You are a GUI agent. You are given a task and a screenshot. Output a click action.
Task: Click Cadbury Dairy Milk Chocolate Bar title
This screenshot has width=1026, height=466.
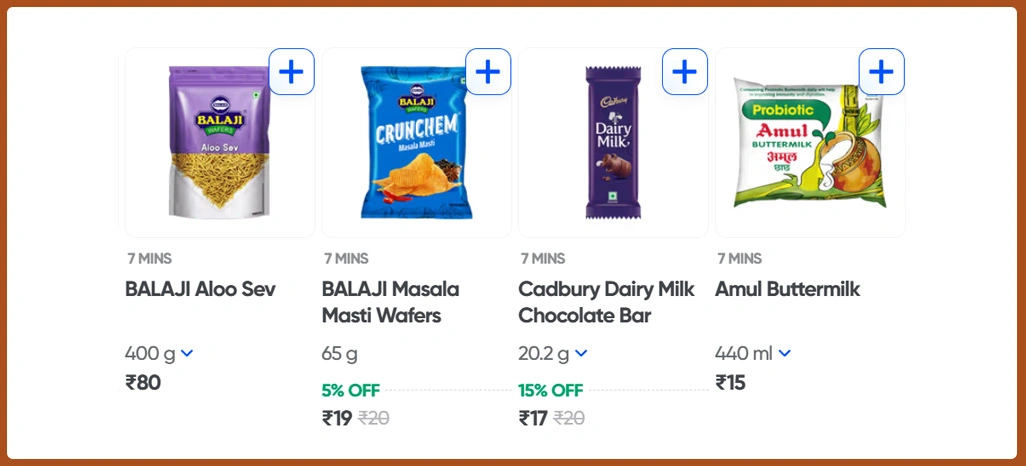(606, 302)
